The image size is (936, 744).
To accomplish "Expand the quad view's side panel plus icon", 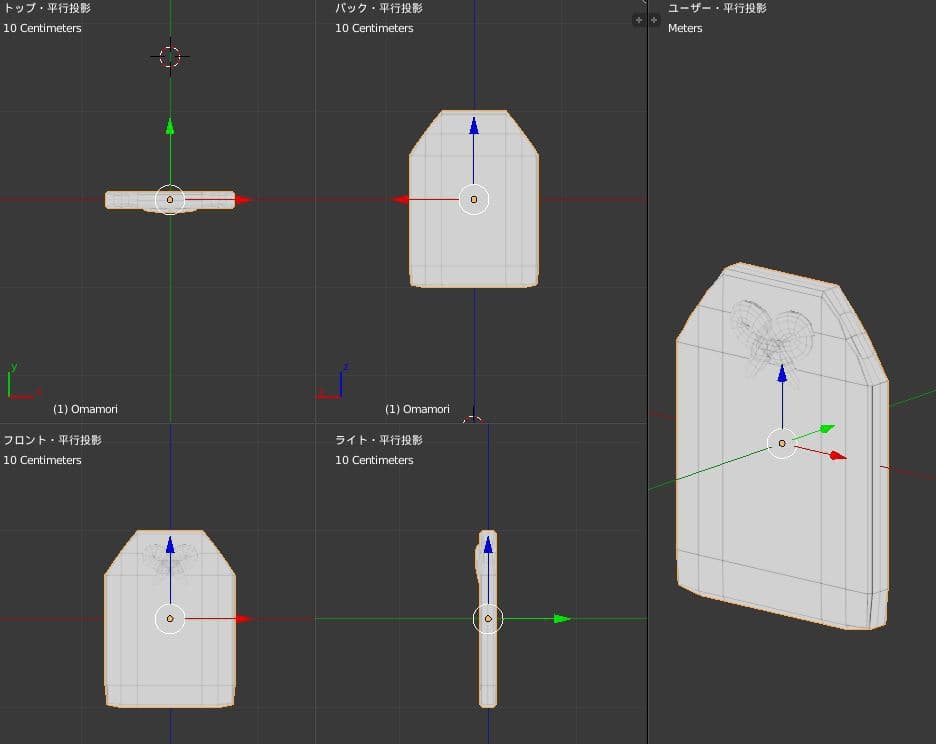I will click(x=639, y=20).
